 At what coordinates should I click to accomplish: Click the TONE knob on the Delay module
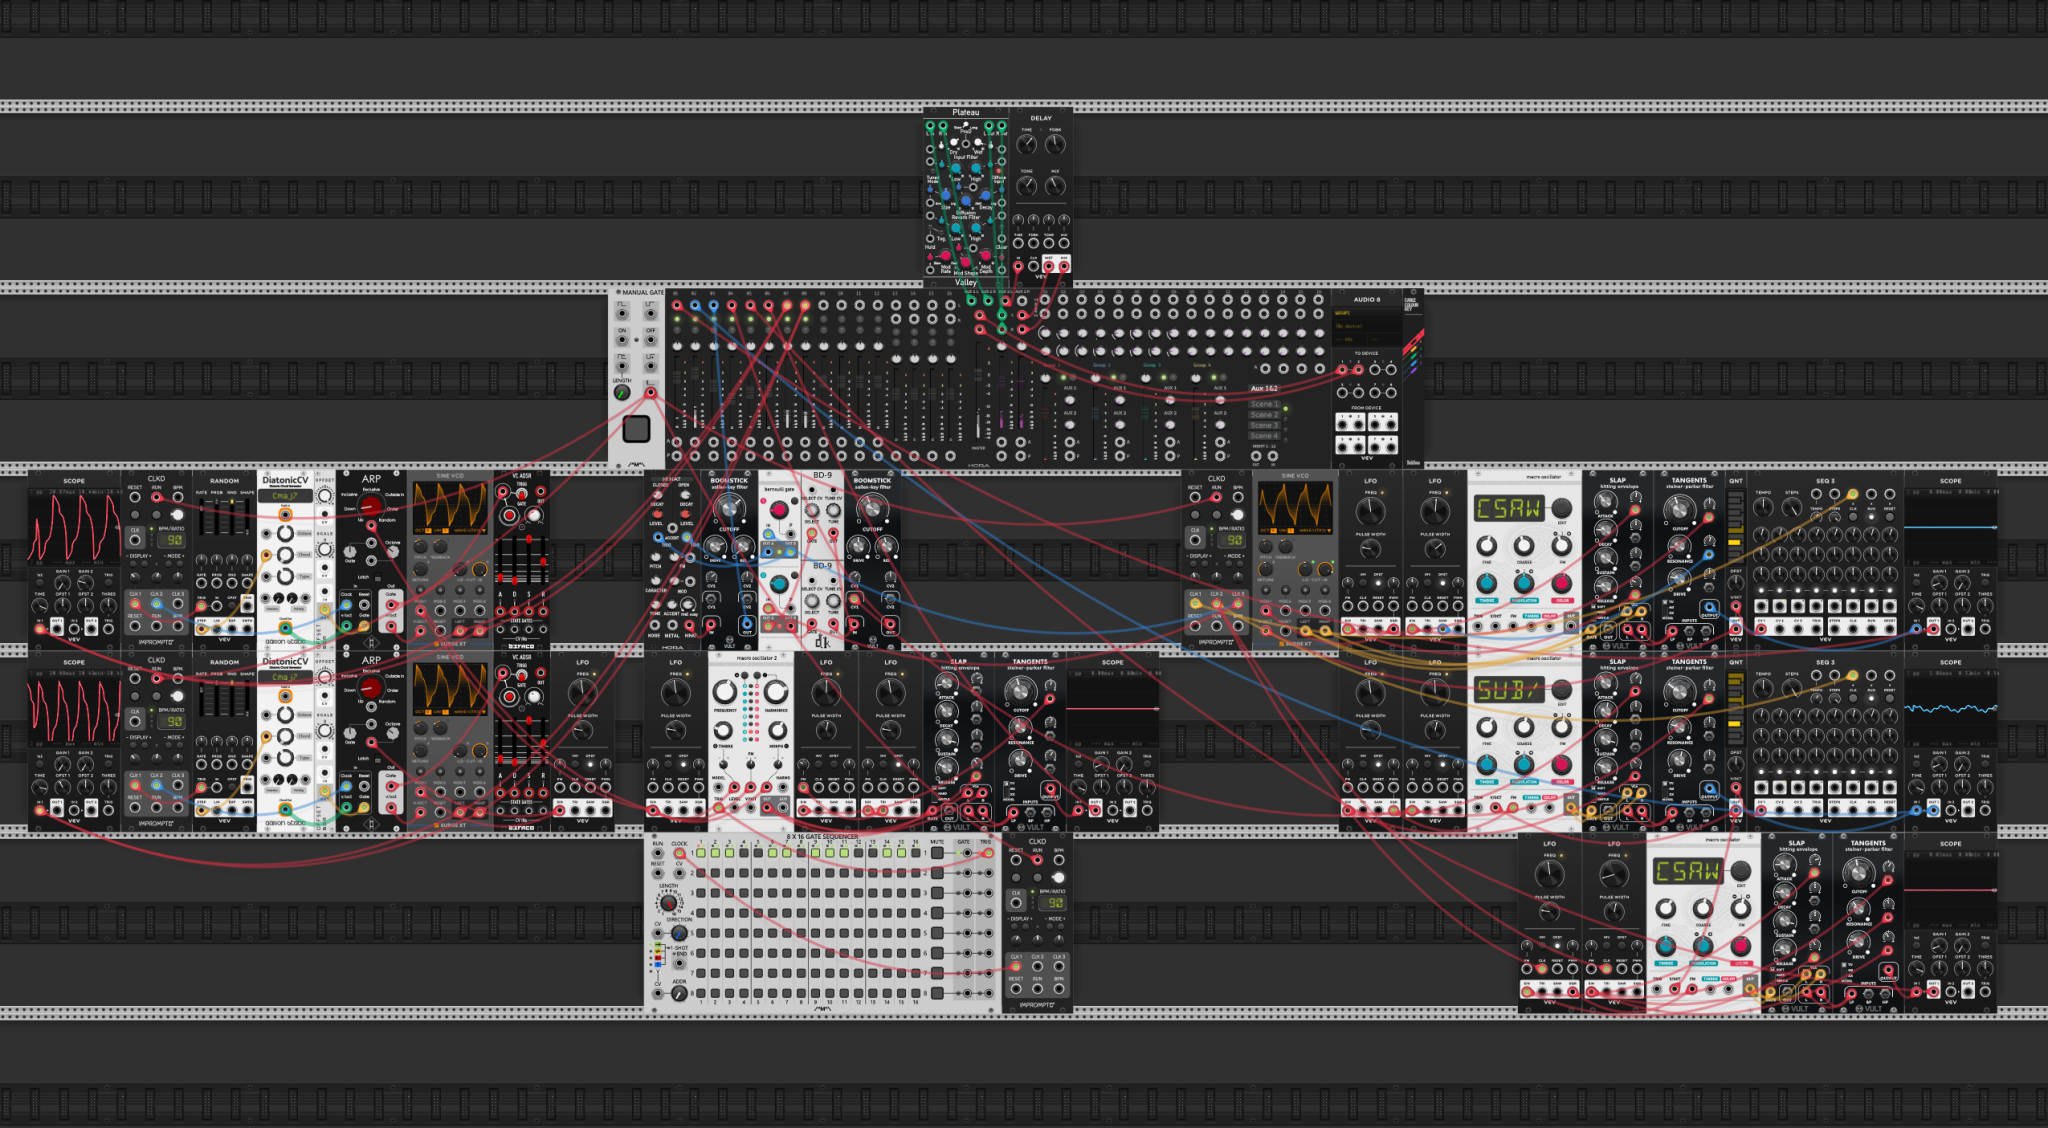tap(1027, 186)
